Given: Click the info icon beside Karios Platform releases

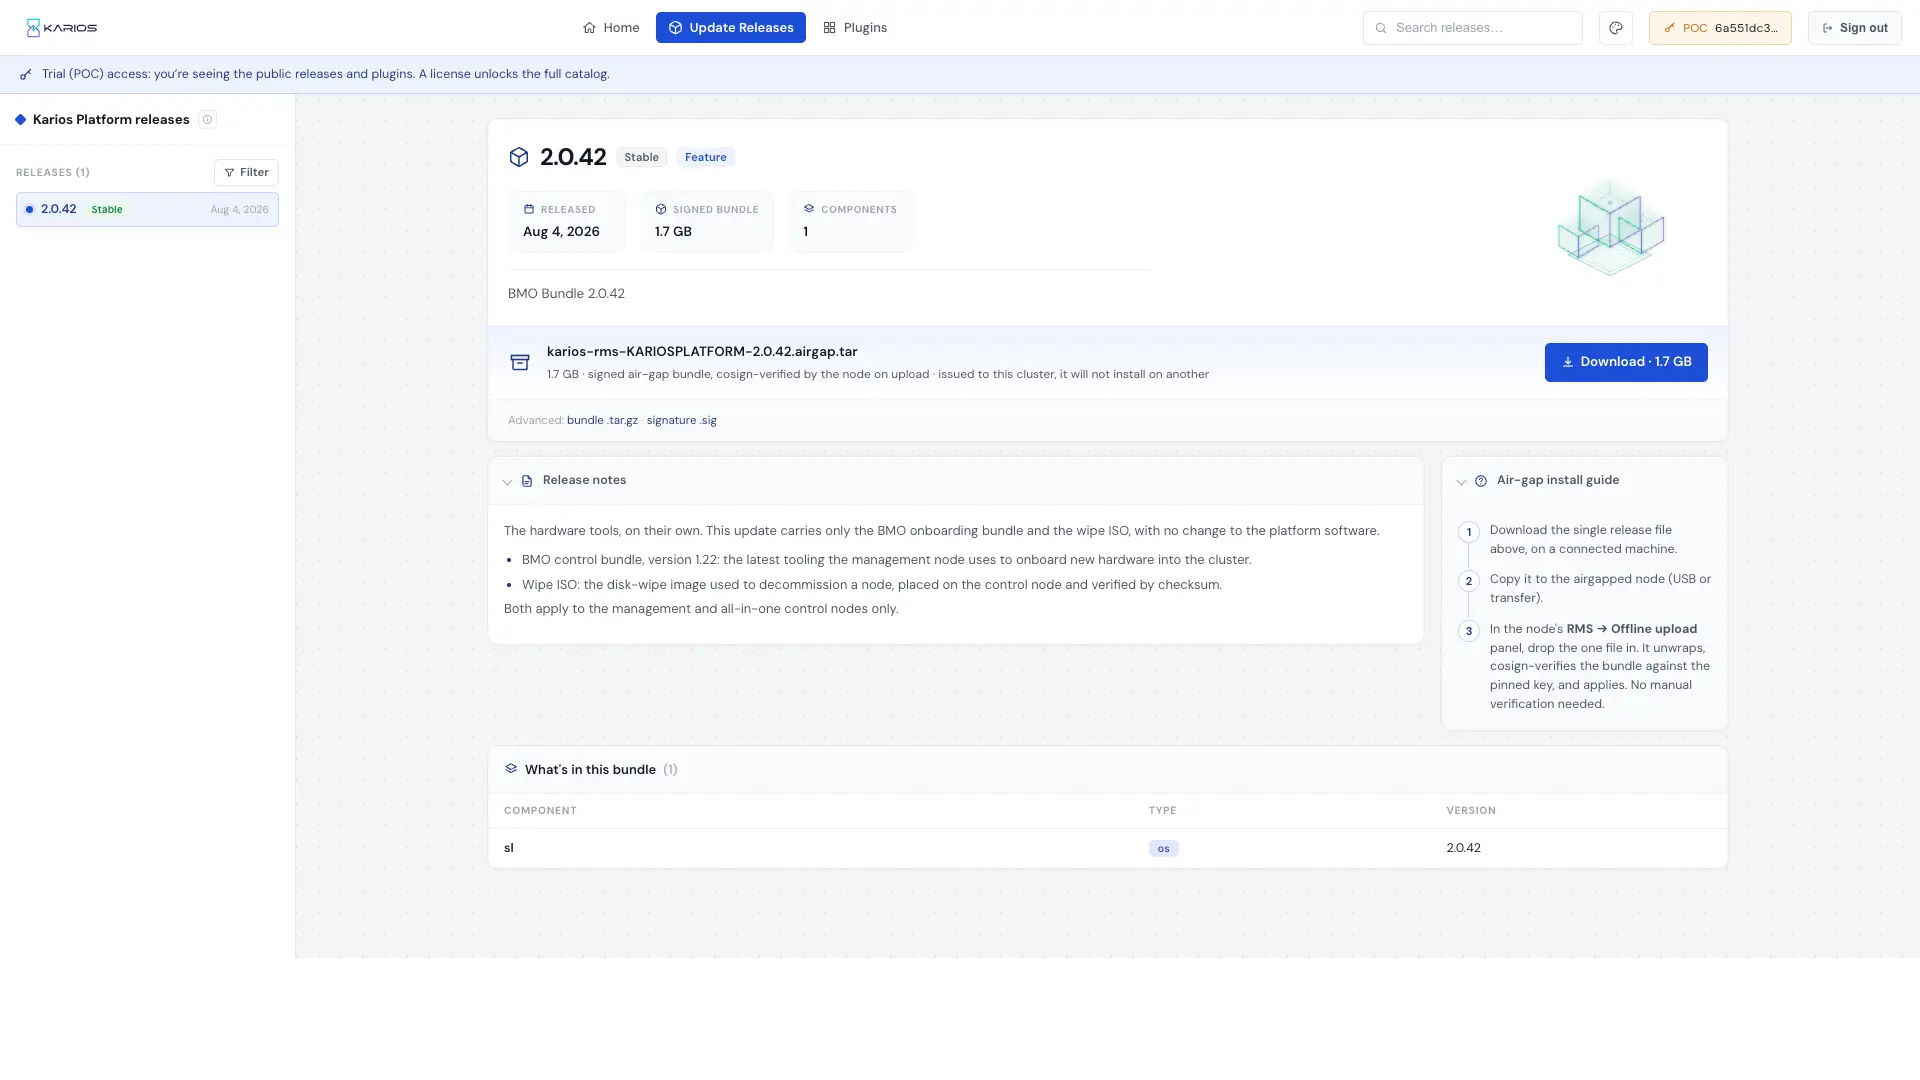Looking at the screenshot, I should [207, 120].
